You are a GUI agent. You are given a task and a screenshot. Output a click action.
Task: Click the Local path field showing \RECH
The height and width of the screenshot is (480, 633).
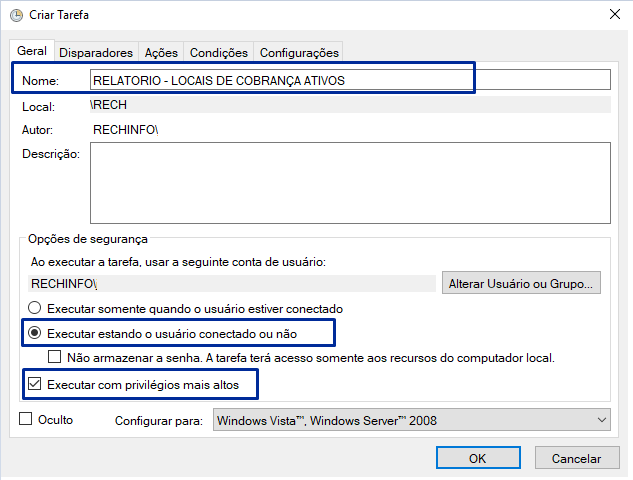pos(349,104)
